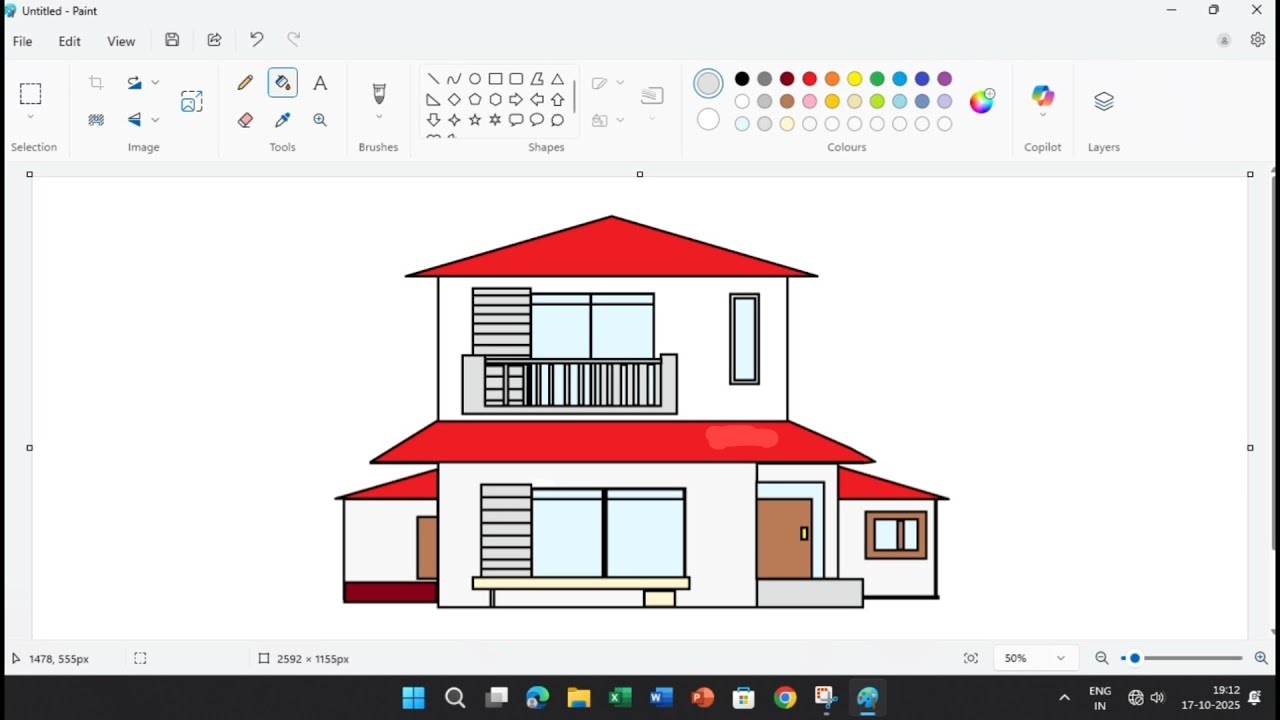Image resolution: width=1280 pixels, height=720 pixels.
Task: Click the Save icon
Action: pyautogui.click(x=172, y=40)
